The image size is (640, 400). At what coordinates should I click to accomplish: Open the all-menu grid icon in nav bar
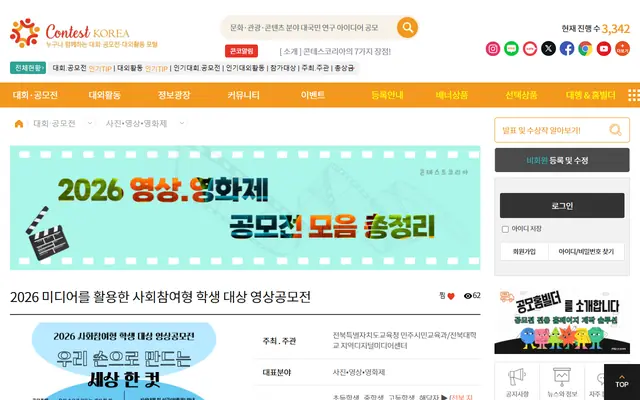[x=633, y=95]
